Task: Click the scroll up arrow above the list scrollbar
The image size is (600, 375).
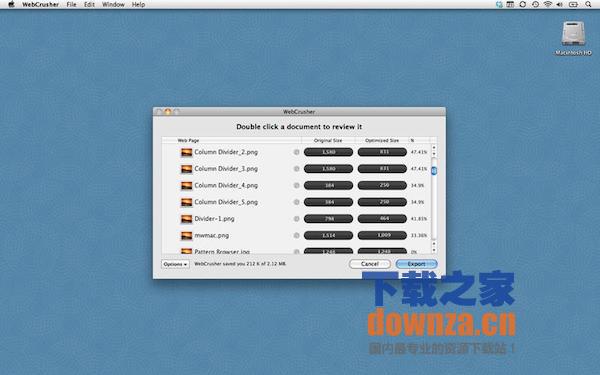Action: coord(434,147)
